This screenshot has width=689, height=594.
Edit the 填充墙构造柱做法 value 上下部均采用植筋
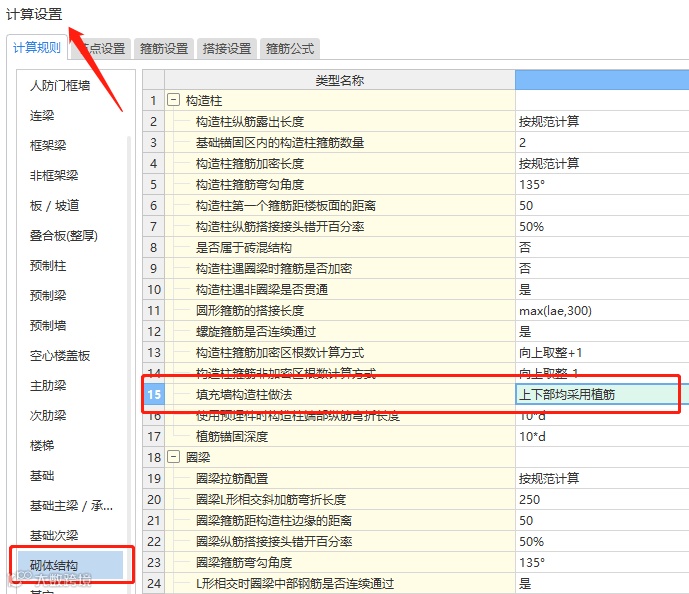[602, 395]
